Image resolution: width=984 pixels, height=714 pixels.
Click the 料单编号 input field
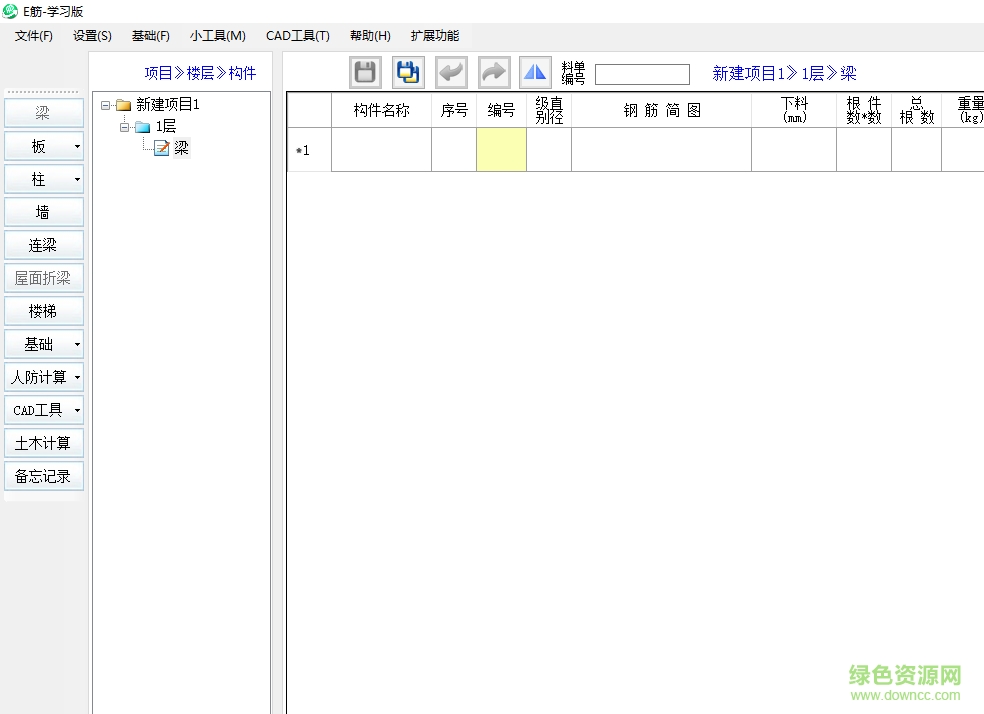pyautogui.click(x=642, y=74)
